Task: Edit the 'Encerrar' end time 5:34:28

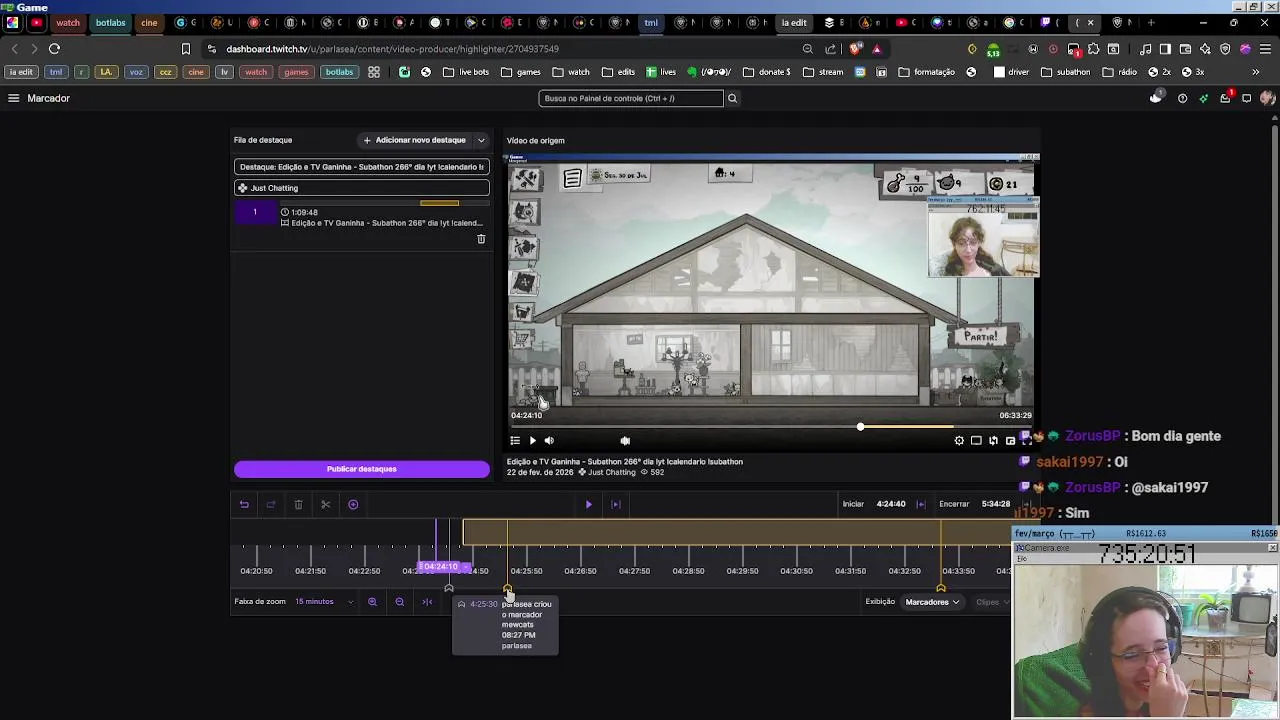Action: 995,504
